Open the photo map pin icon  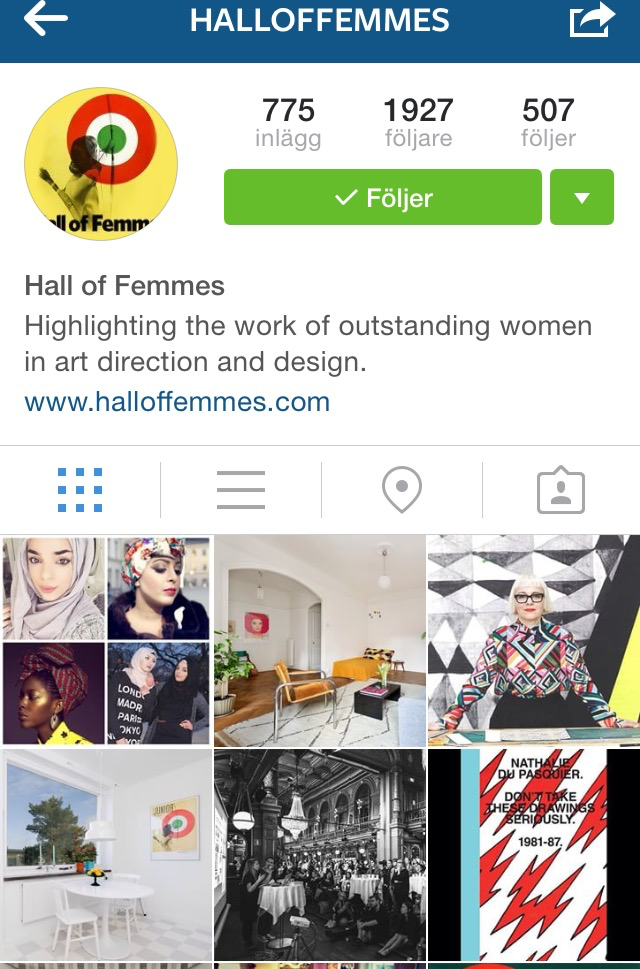(x=402, y=489)
